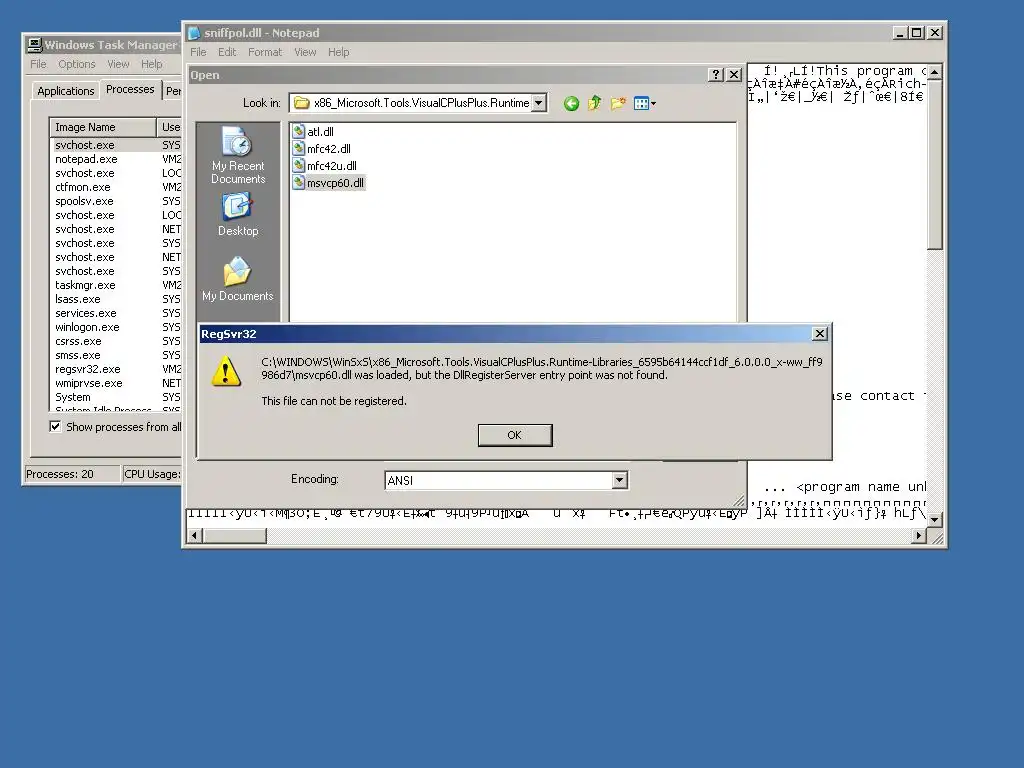Select the mfc42.dll file
Viewport: 1024px width, 768px height.
321,149
